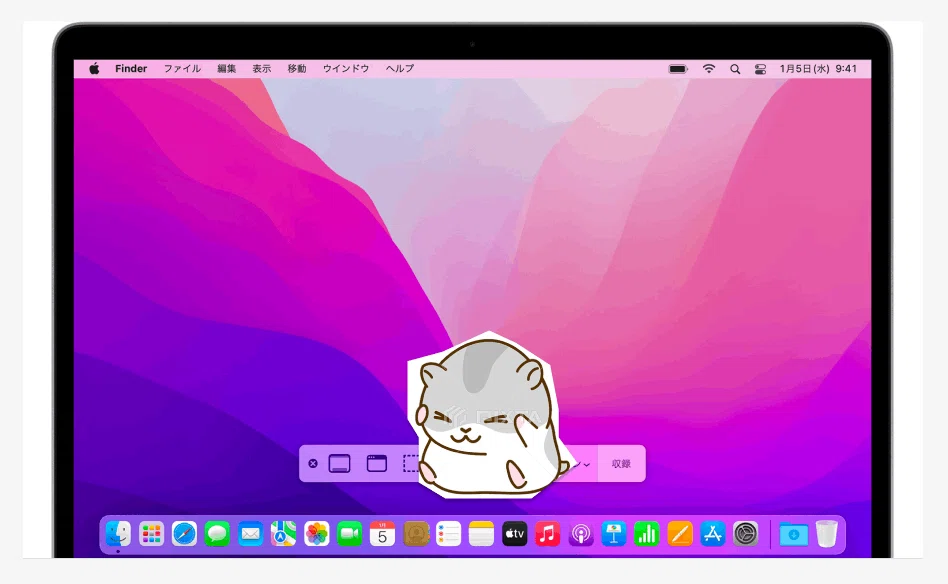Open Podcasts from the Dock
The image size is (948, 584).
(x=580, y=534)
